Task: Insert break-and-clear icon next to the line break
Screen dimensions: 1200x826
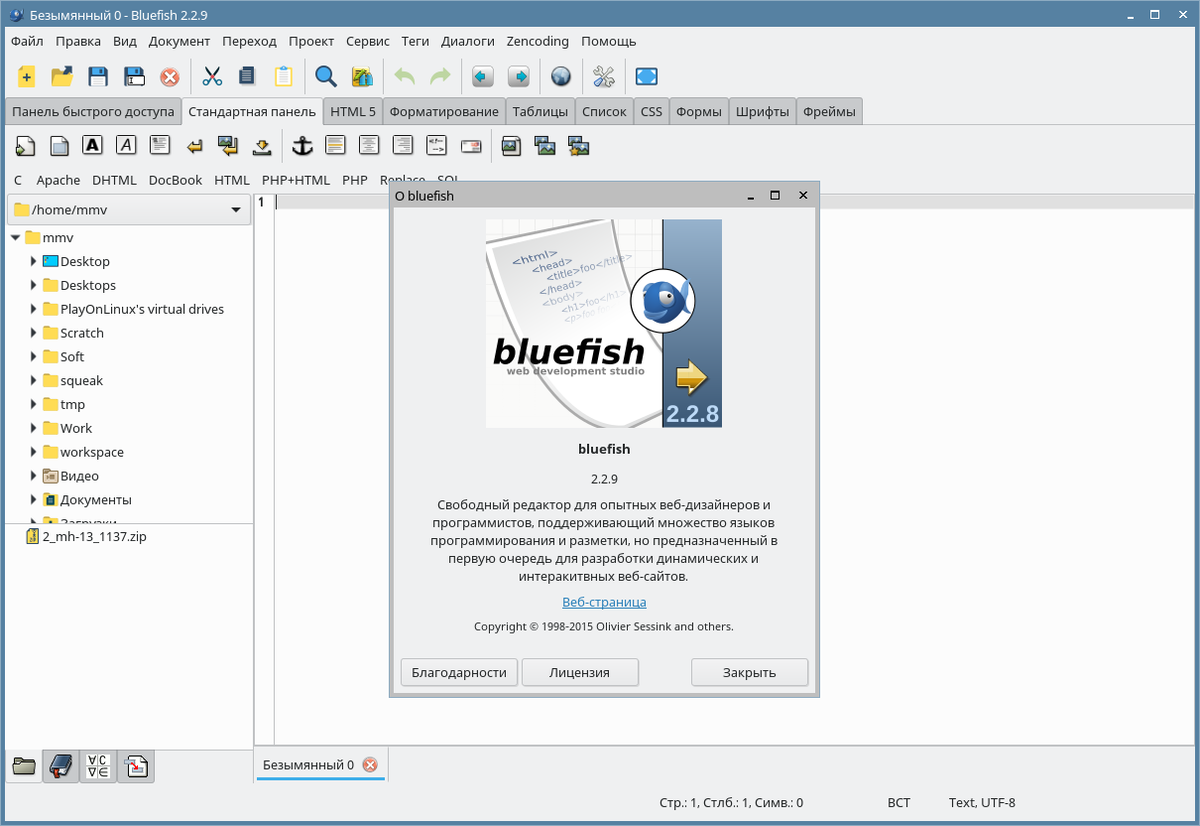Action: point(228,146)
